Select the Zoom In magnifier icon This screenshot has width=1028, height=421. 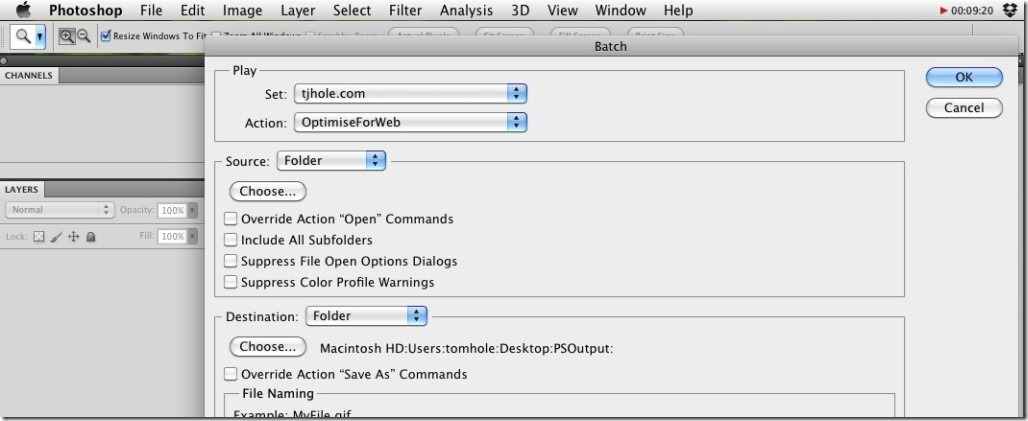pyautogui.click(x=67, y=36)
